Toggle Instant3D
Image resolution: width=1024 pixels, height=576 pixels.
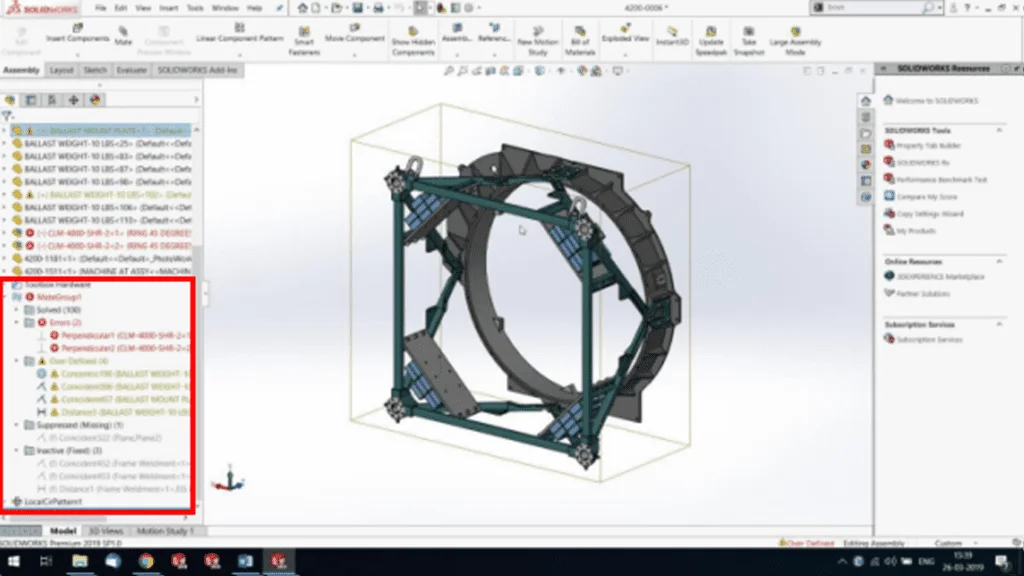[x=672, y=35]
